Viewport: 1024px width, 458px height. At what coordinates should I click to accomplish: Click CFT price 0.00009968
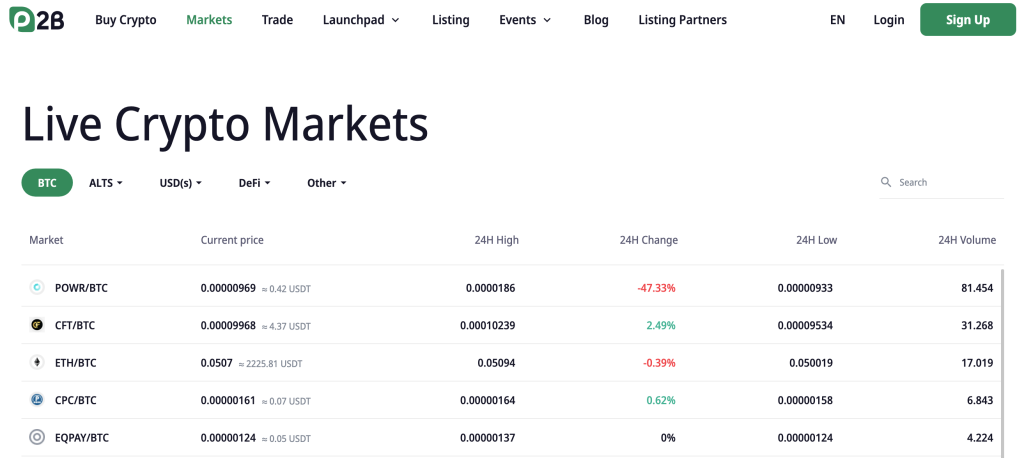click(x=228, y=325)
